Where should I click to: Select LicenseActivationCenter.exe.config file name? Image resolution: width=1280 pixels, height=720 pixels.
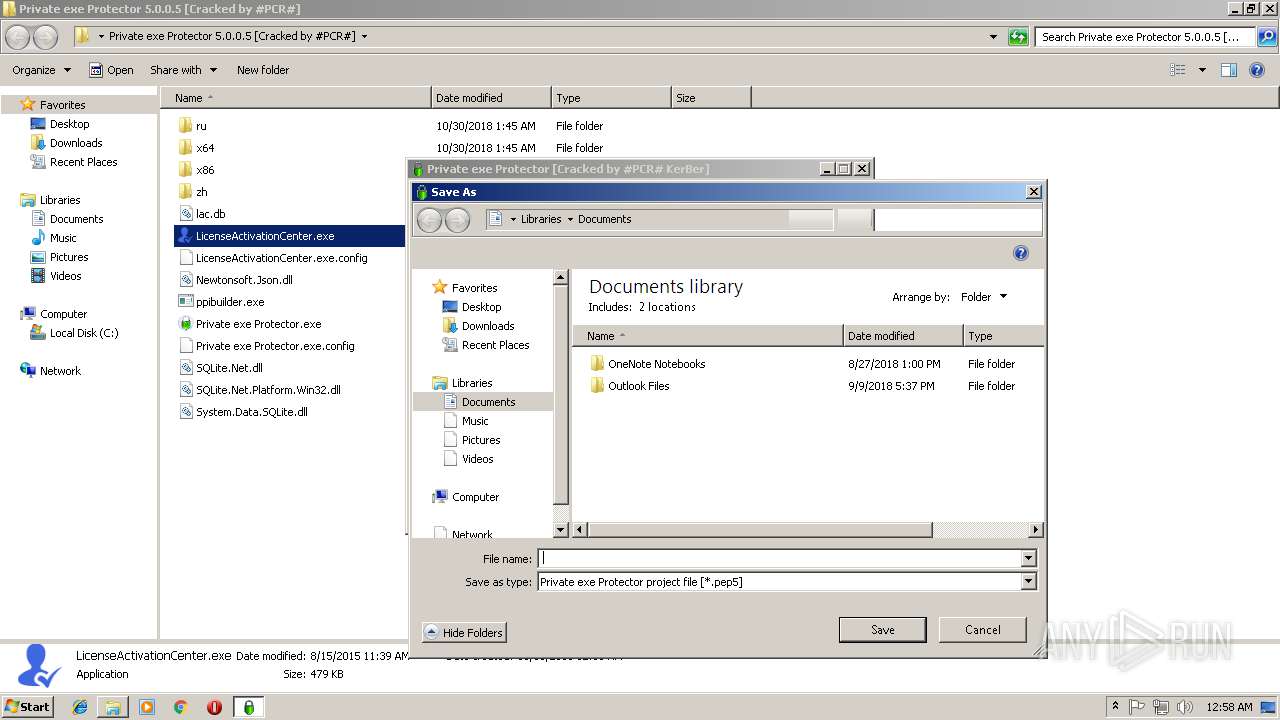(x=282, y=258)
